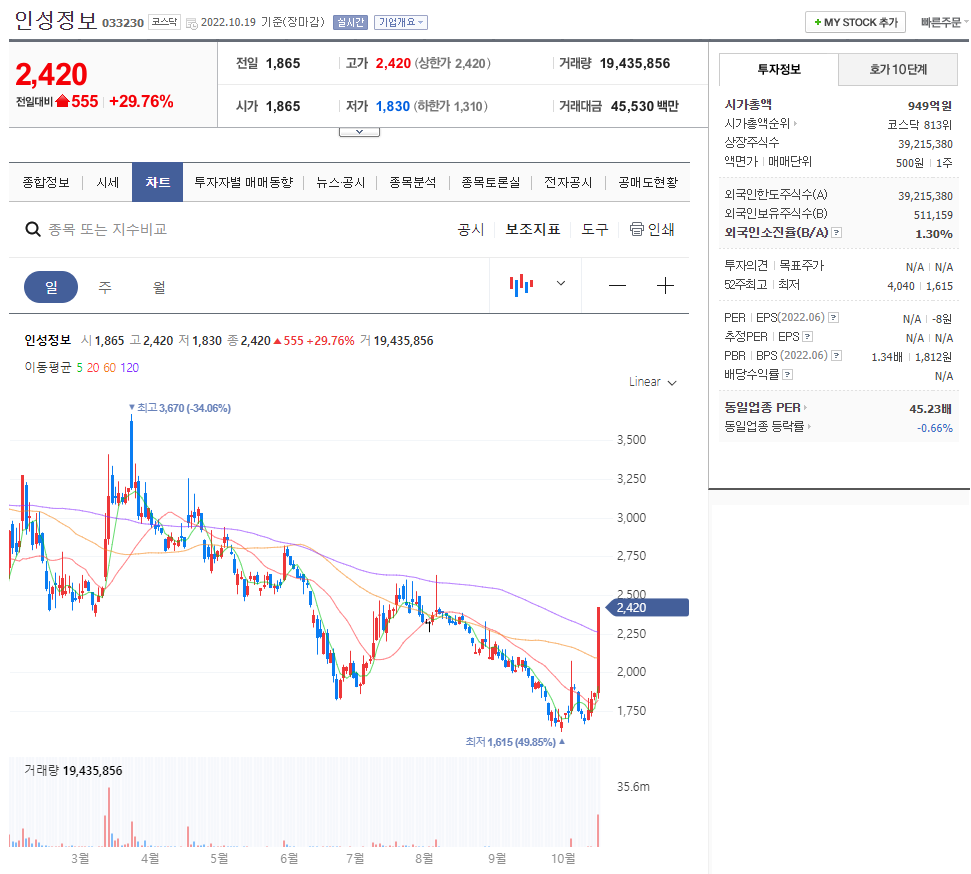Image resolution: width=971 pixels, height=874 pixels.
Task: Open 동일업종 등락률 link
Action: coord(767,426)
